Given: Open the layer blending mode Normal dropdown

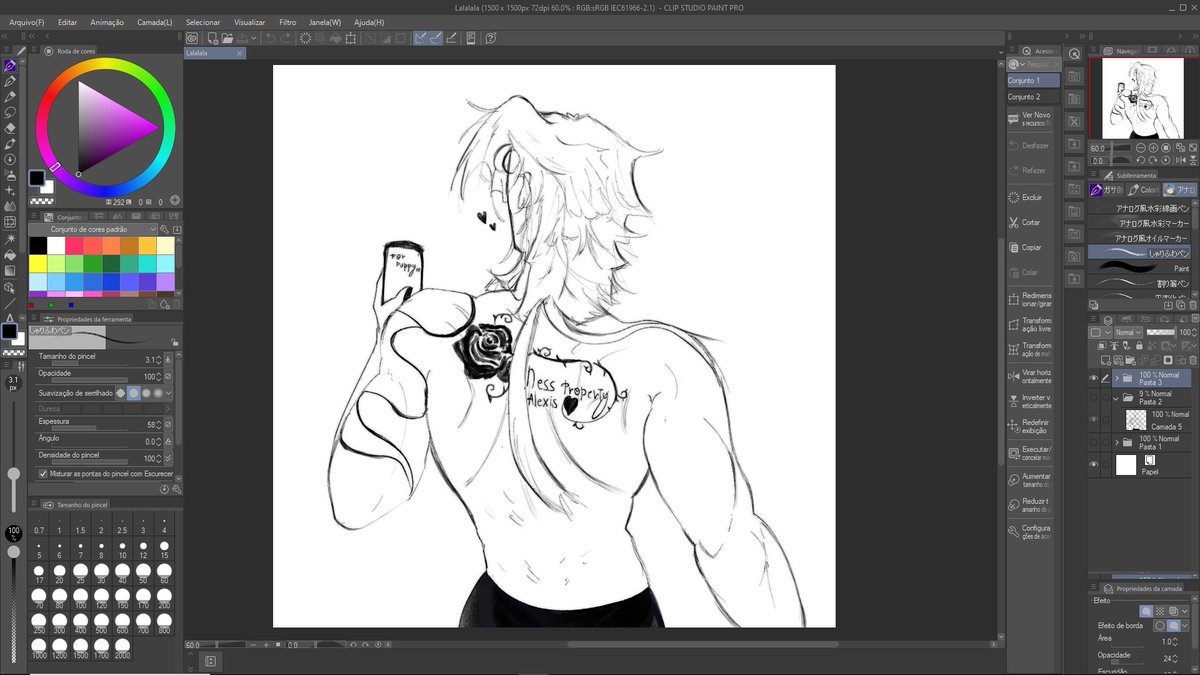Looking at the screenshot, I should click(1128, 333).
